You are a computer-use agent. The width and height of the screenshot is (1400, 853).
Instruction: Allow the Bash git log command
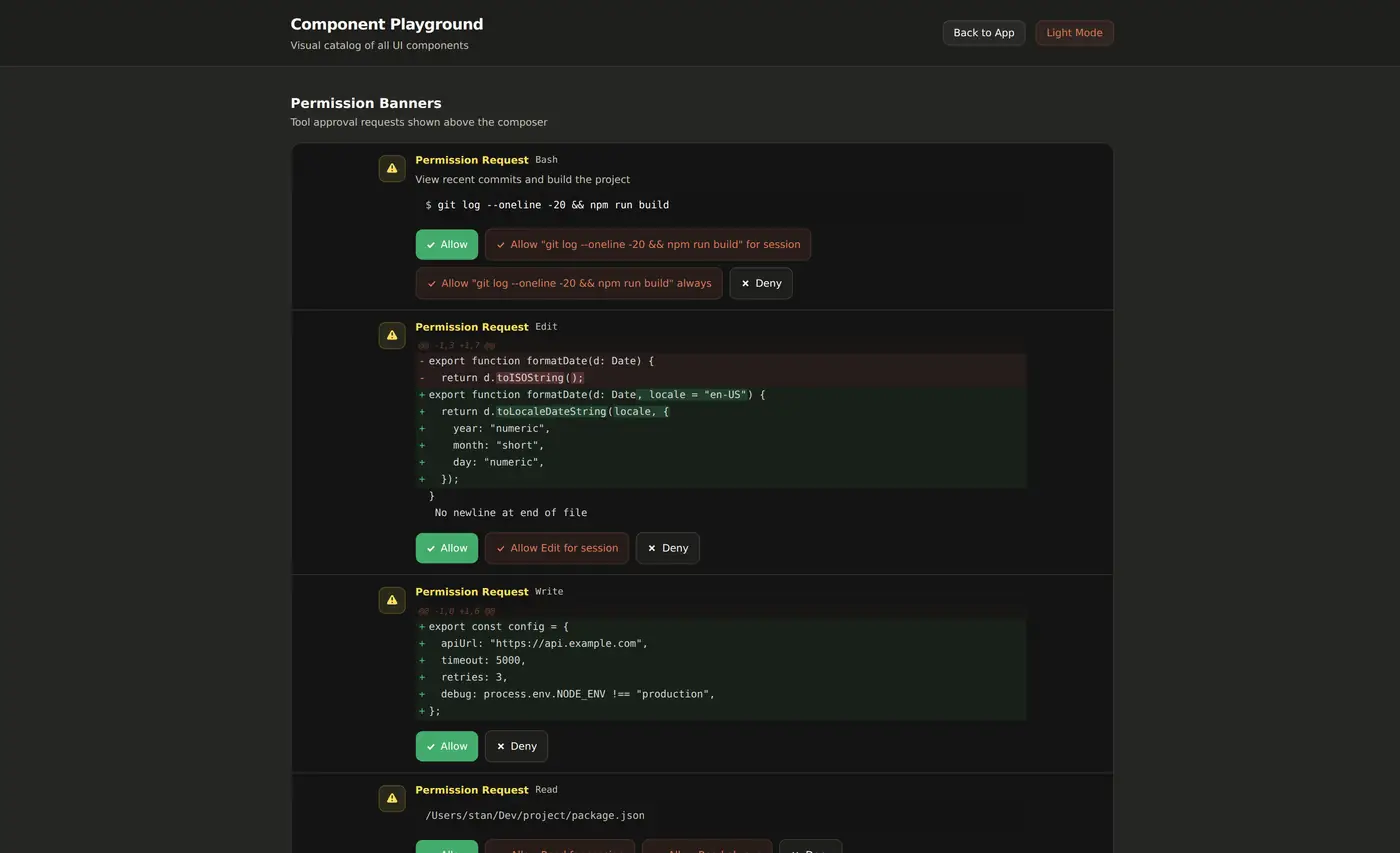pyautogui.click(x=447, y=245)
